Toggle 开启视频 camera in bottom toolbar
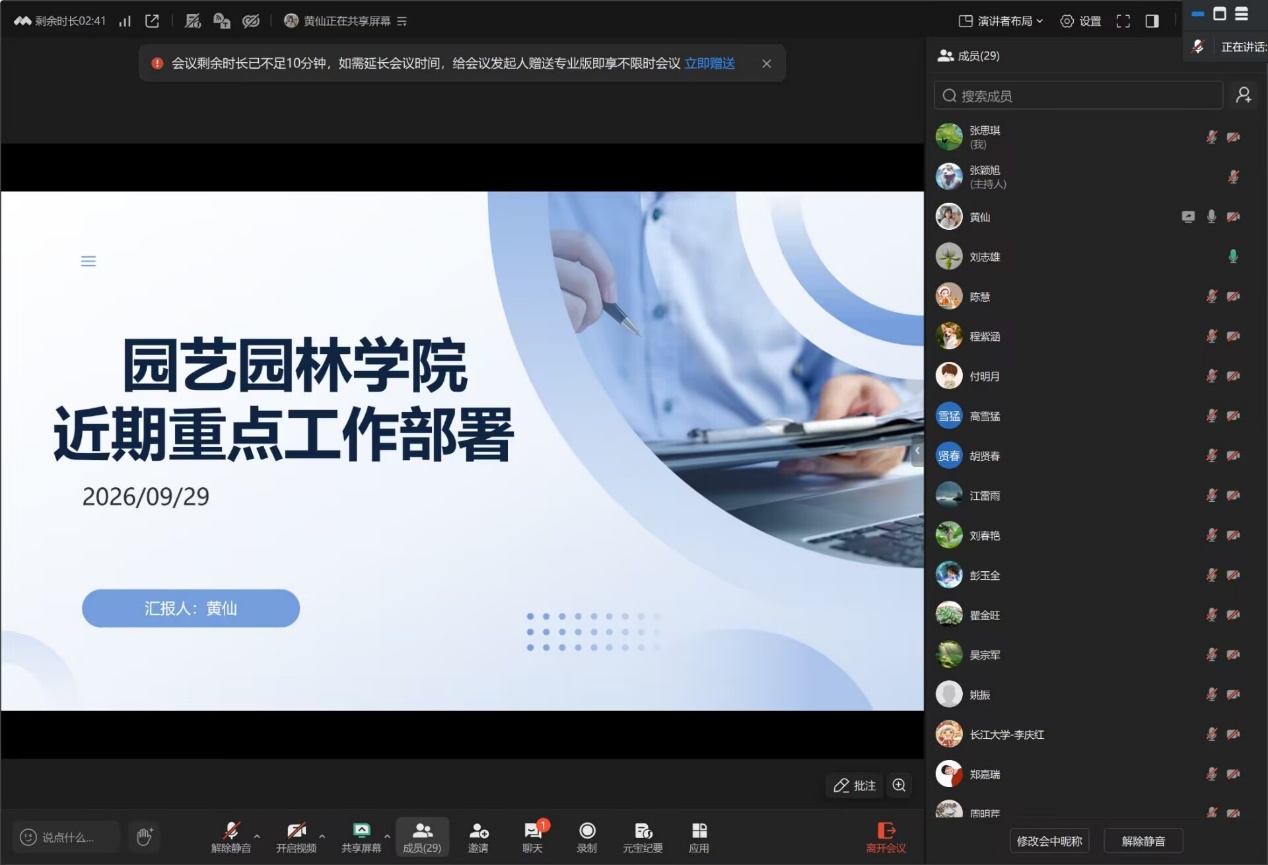The height and width of the screenshot is (865, 1268). 296,838
